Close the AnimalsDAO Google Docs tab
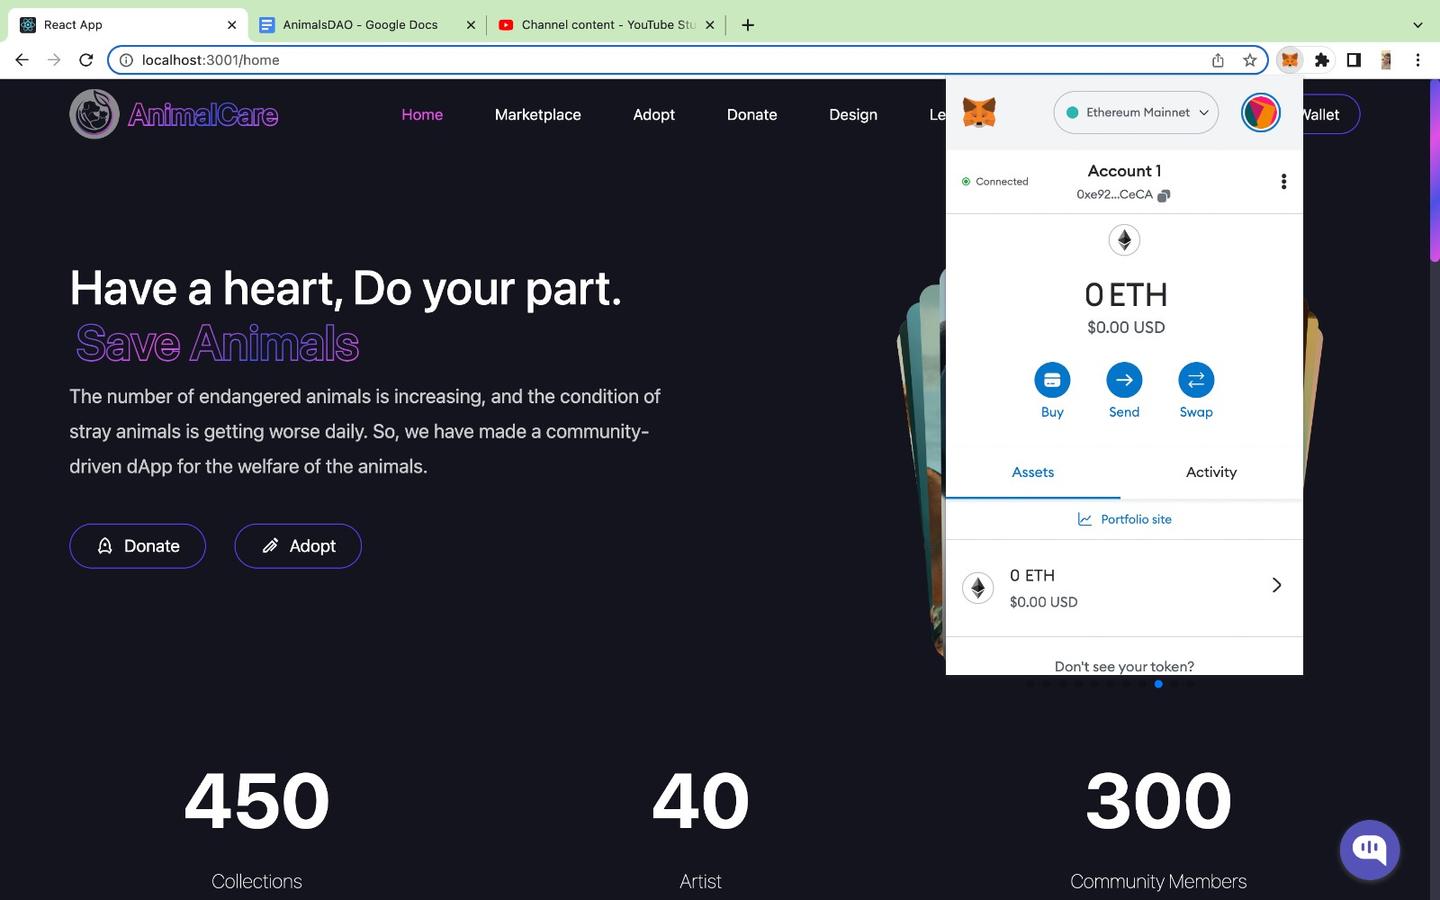 [471, 25]
